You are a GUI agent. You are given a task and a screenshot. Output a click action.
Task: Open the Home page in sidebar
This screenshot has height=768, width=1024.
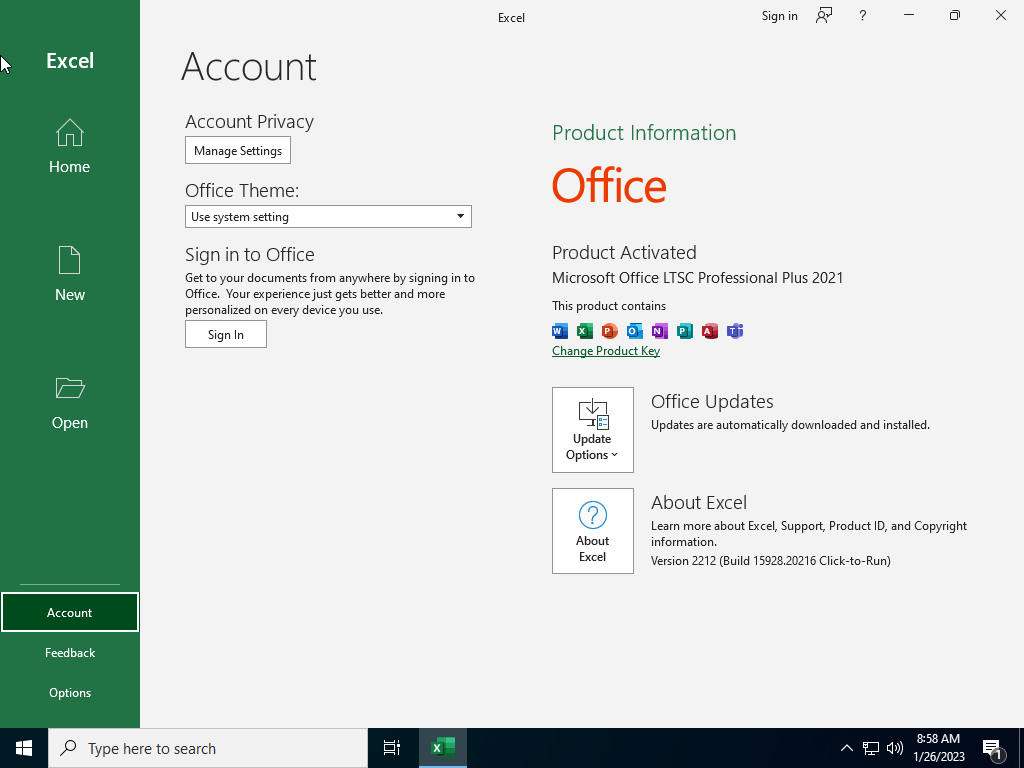pyautogui.click(x=69, y=146)
